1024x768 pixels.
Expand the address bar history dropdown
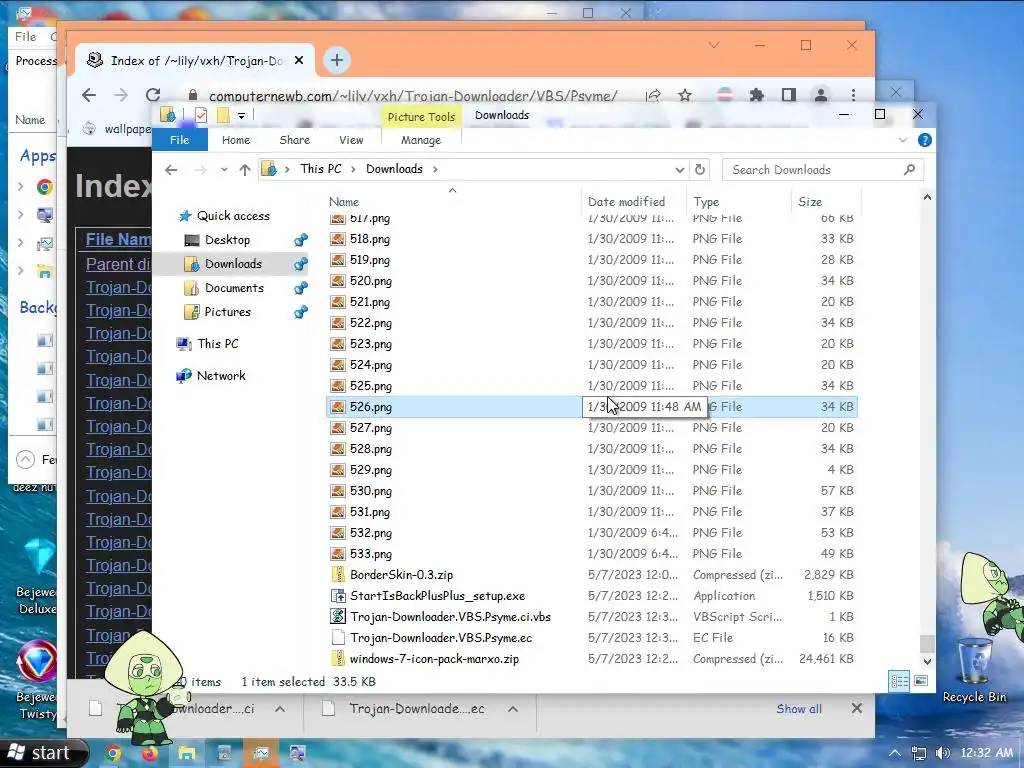[679, 170]
